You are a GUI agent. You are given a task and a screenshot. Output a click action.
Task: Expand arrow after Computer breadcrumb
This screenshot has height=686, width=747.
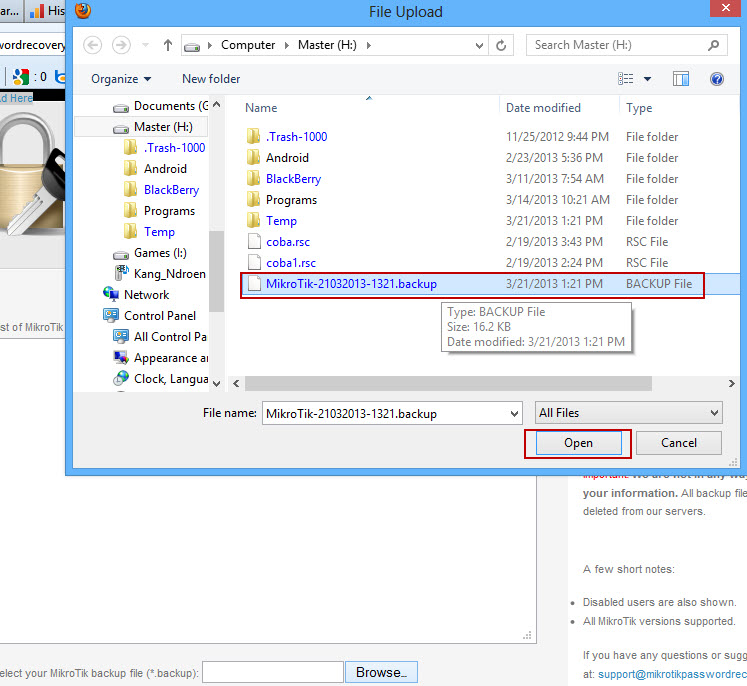(287, 45)
